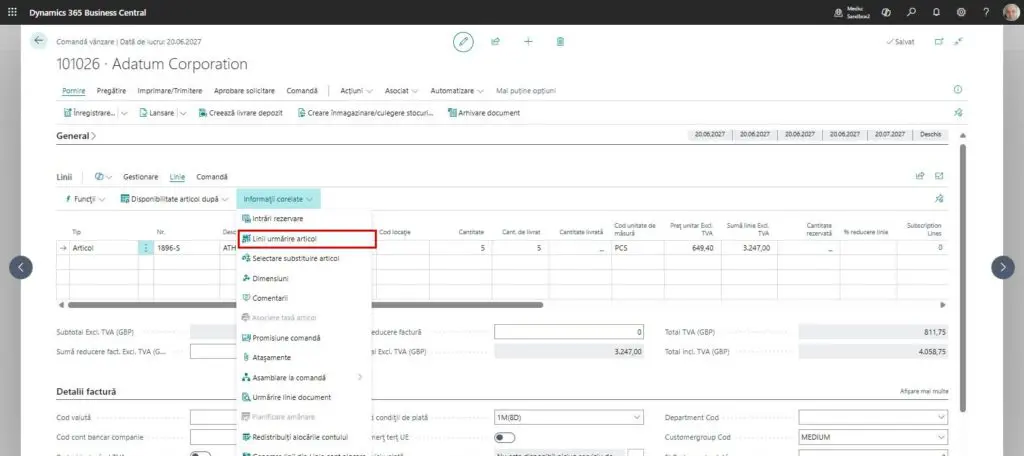Delete the order with trash icon

coord(560,41)
